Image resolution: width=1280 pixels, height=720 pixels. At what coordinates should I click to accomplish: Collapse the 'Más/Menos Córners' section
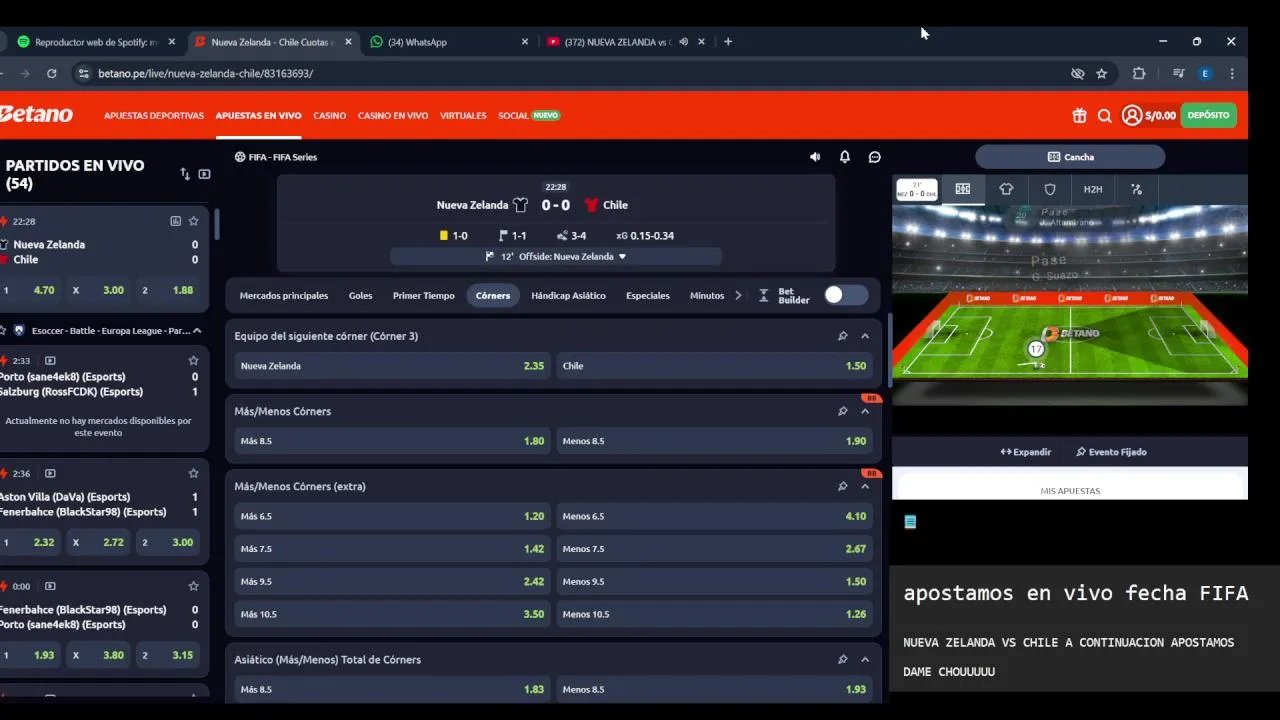pos(865,411)
